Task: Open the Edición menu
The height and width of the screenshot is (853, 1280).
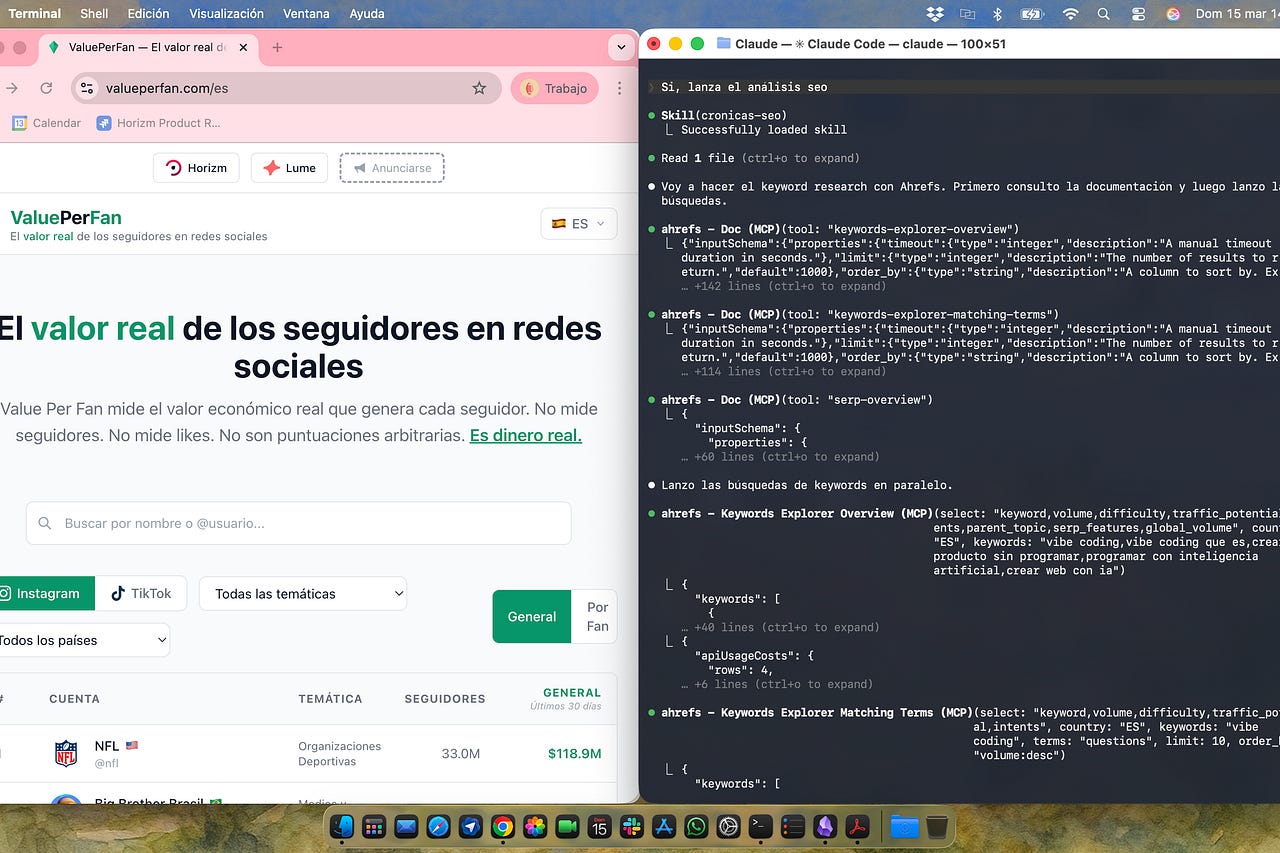Action: tap(148, 14)
